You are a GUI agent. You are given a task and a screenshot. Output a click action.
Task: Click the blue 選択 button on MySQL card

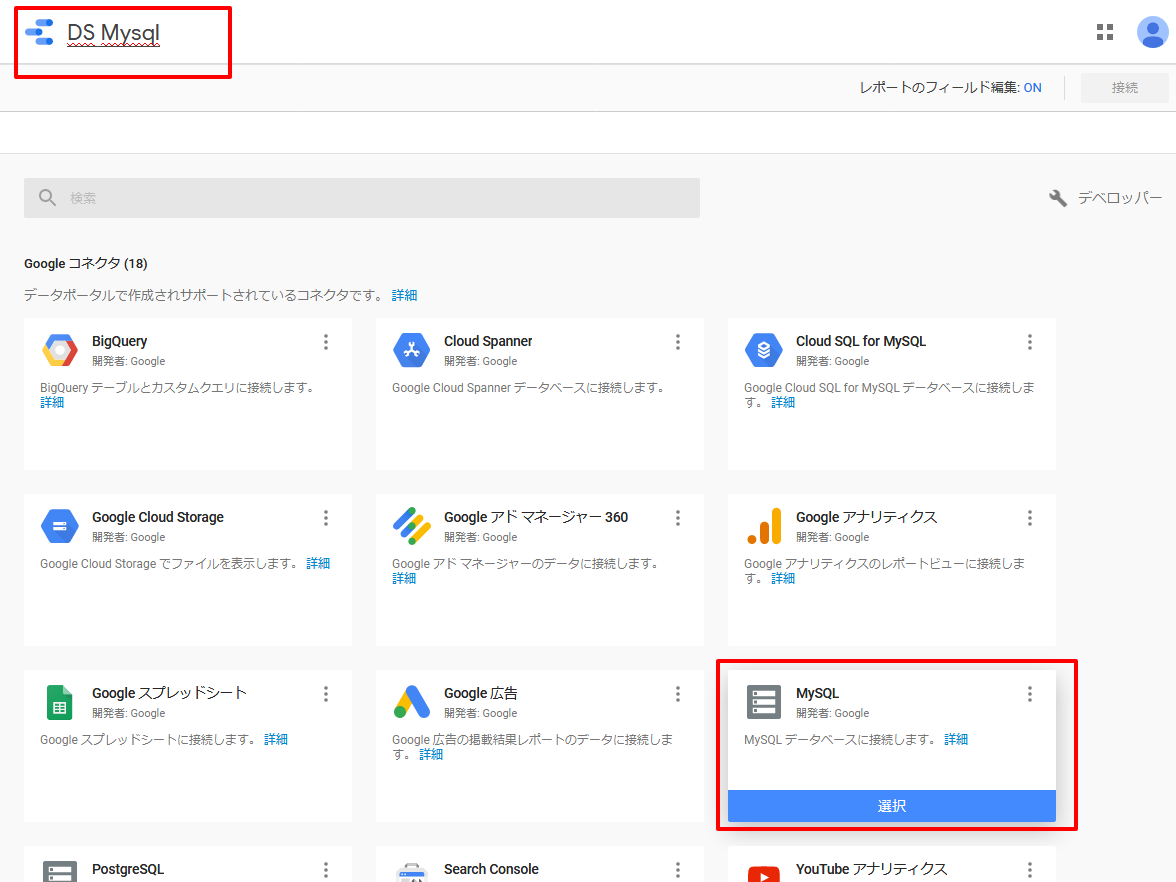[x=892, y=806]
